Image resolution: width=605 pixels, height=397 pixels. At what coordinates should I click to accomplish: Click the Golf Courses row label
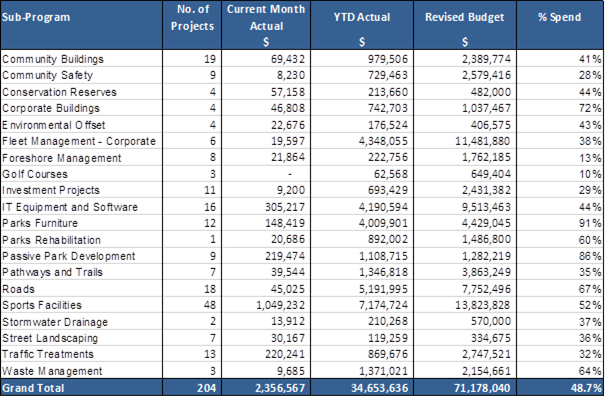[35, 174]
